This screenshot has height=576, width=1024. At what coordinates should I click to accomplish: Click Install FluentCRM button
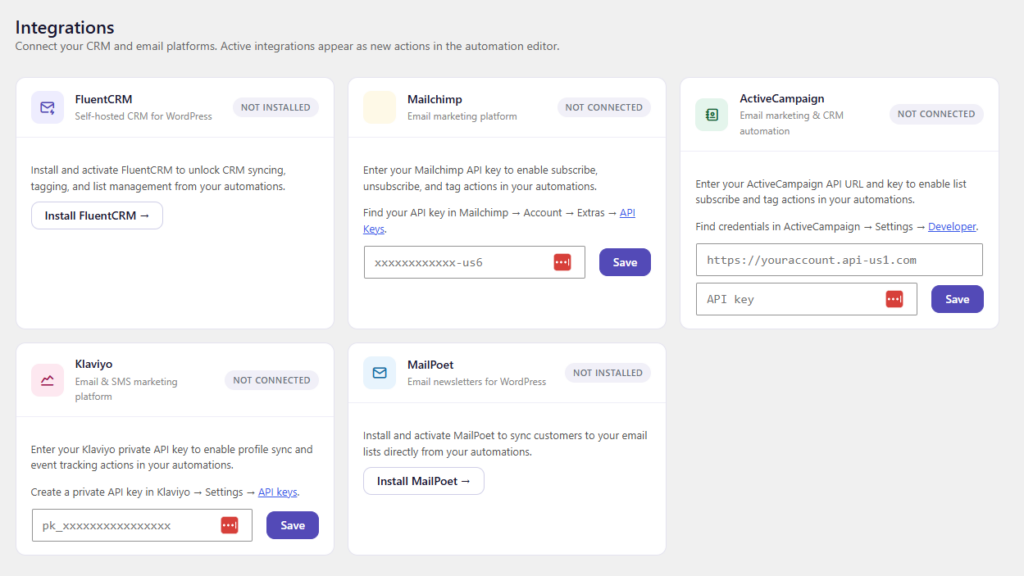pos(97,216)
